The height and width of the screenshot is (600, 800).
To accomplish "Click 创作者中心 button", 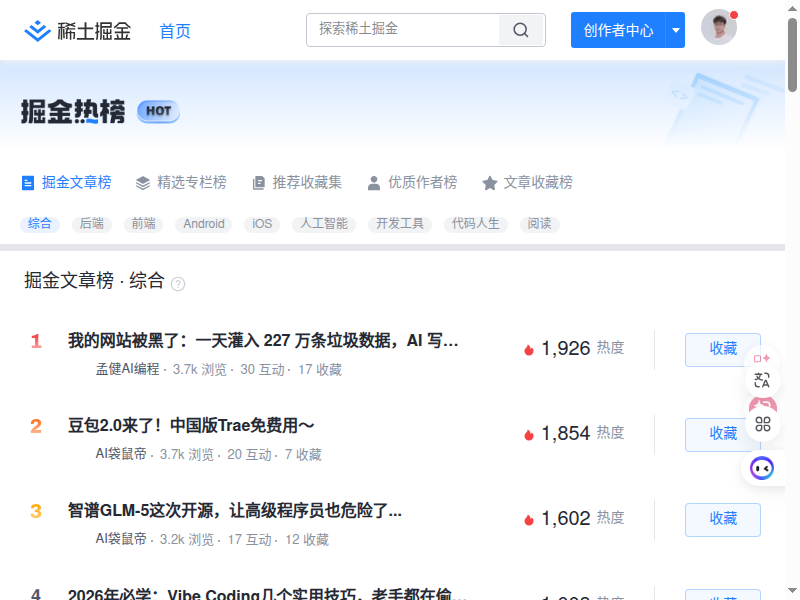I will 618,30.
